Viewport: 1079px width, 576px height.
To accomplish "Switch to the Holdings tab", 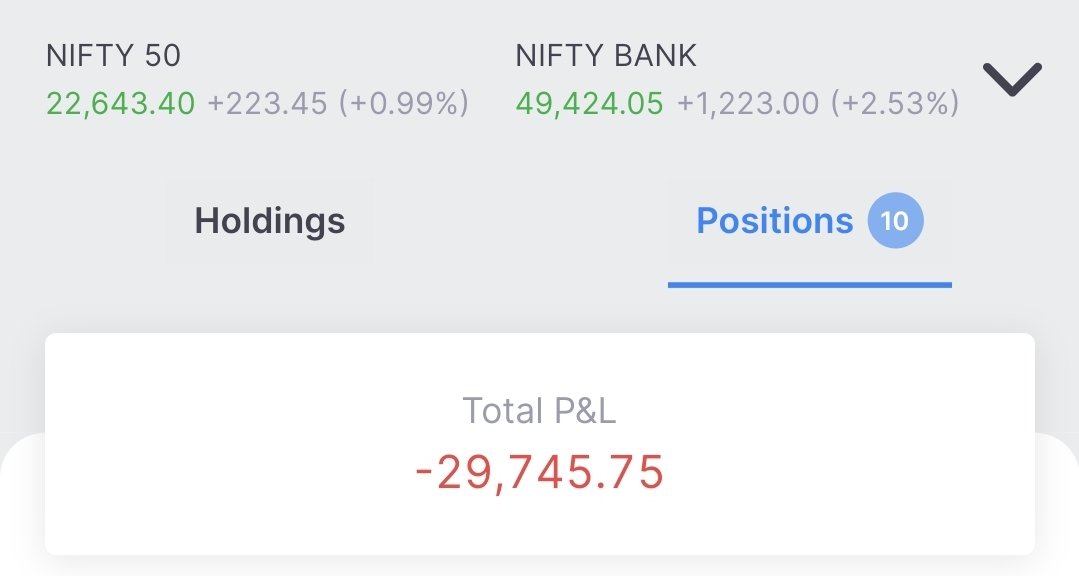I will (x=270, y=221).
